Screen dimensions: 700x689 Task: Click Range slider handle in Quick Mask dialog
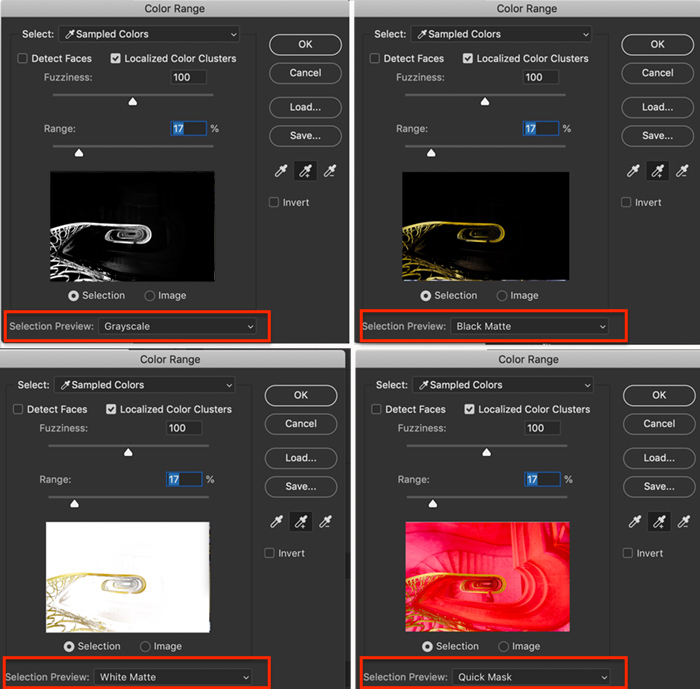click(x=433, y=504)
